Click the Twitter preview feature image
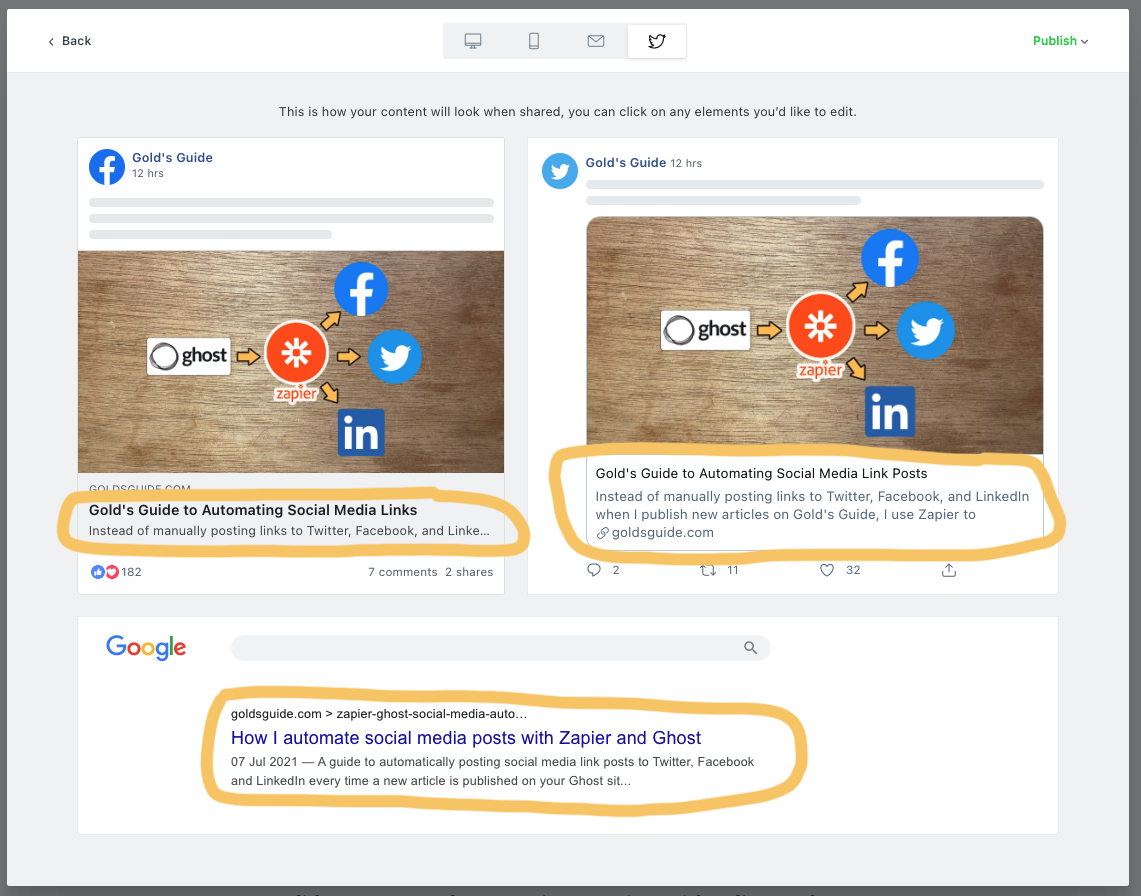This screenshot has width=1141, height=896. coord(815,336)
